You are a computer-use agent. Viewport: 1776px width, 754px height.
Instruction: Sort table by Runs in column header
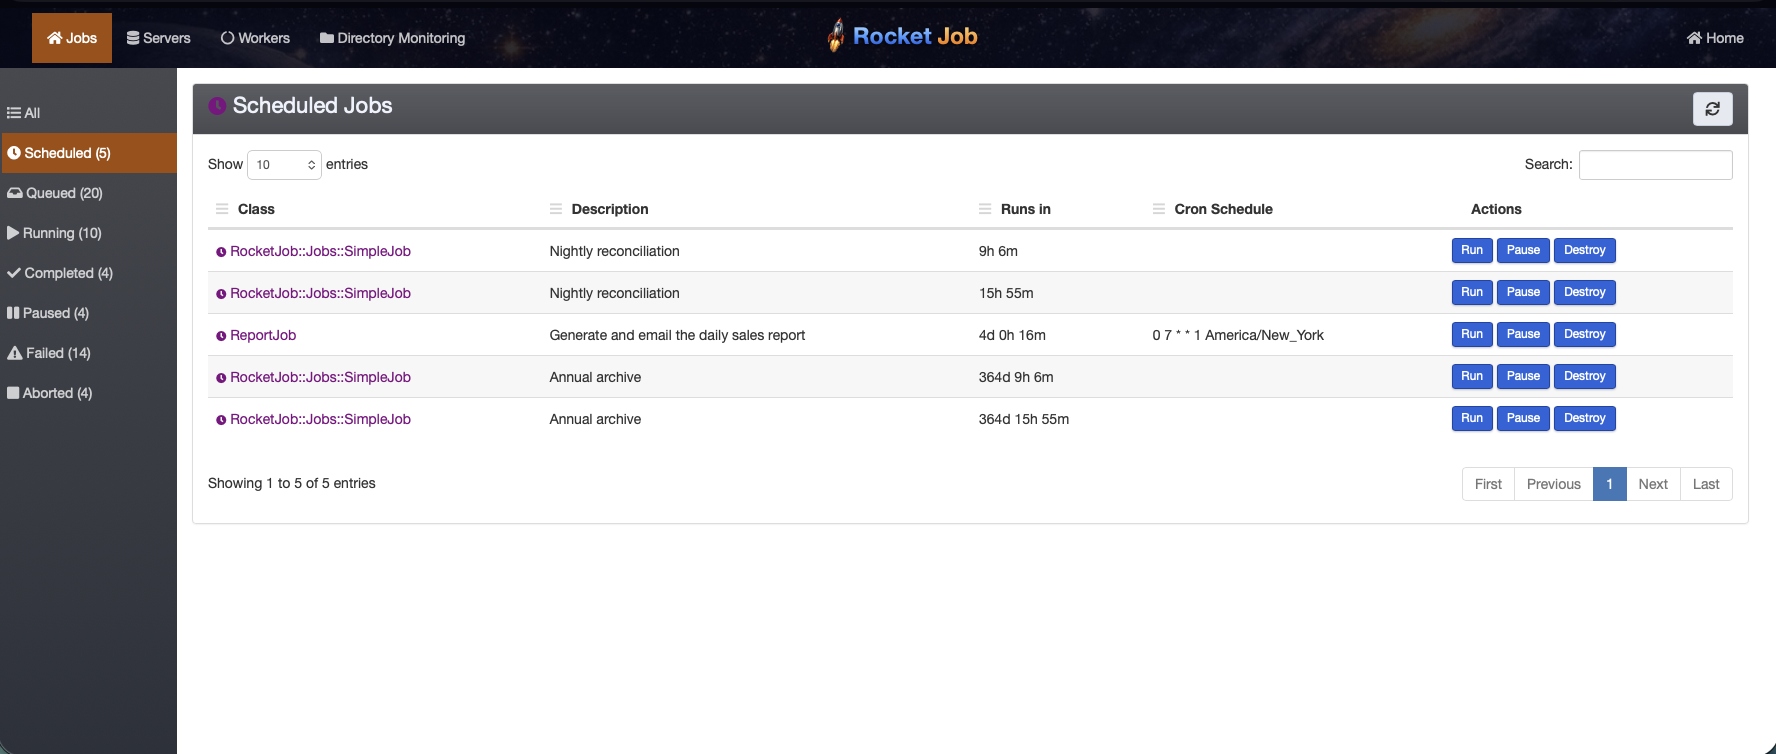(x=1026, y=209)
